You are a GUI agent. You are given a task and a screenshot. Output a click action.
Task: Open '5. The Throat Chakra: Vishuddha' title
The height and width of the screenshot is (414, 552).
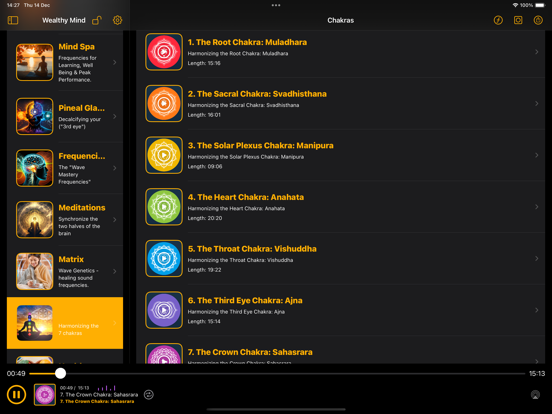252,249
